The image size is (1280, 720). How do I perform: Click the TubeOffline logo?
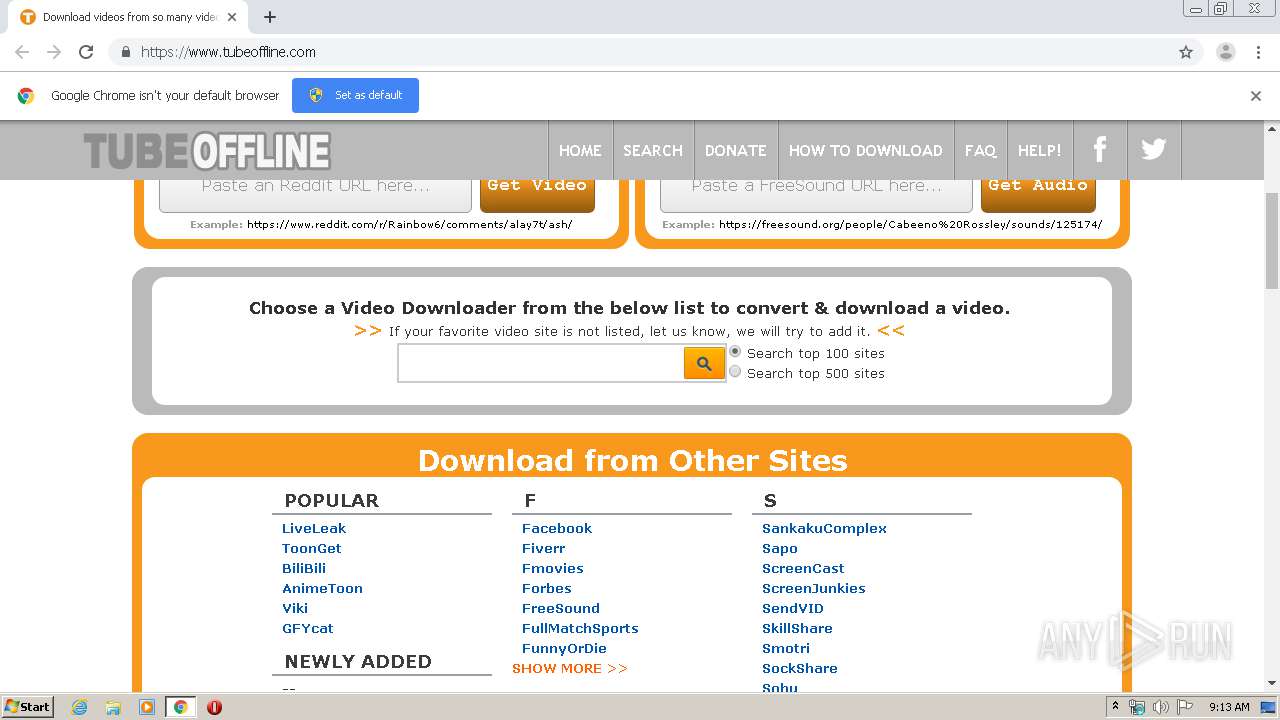(x=207, y=151)
